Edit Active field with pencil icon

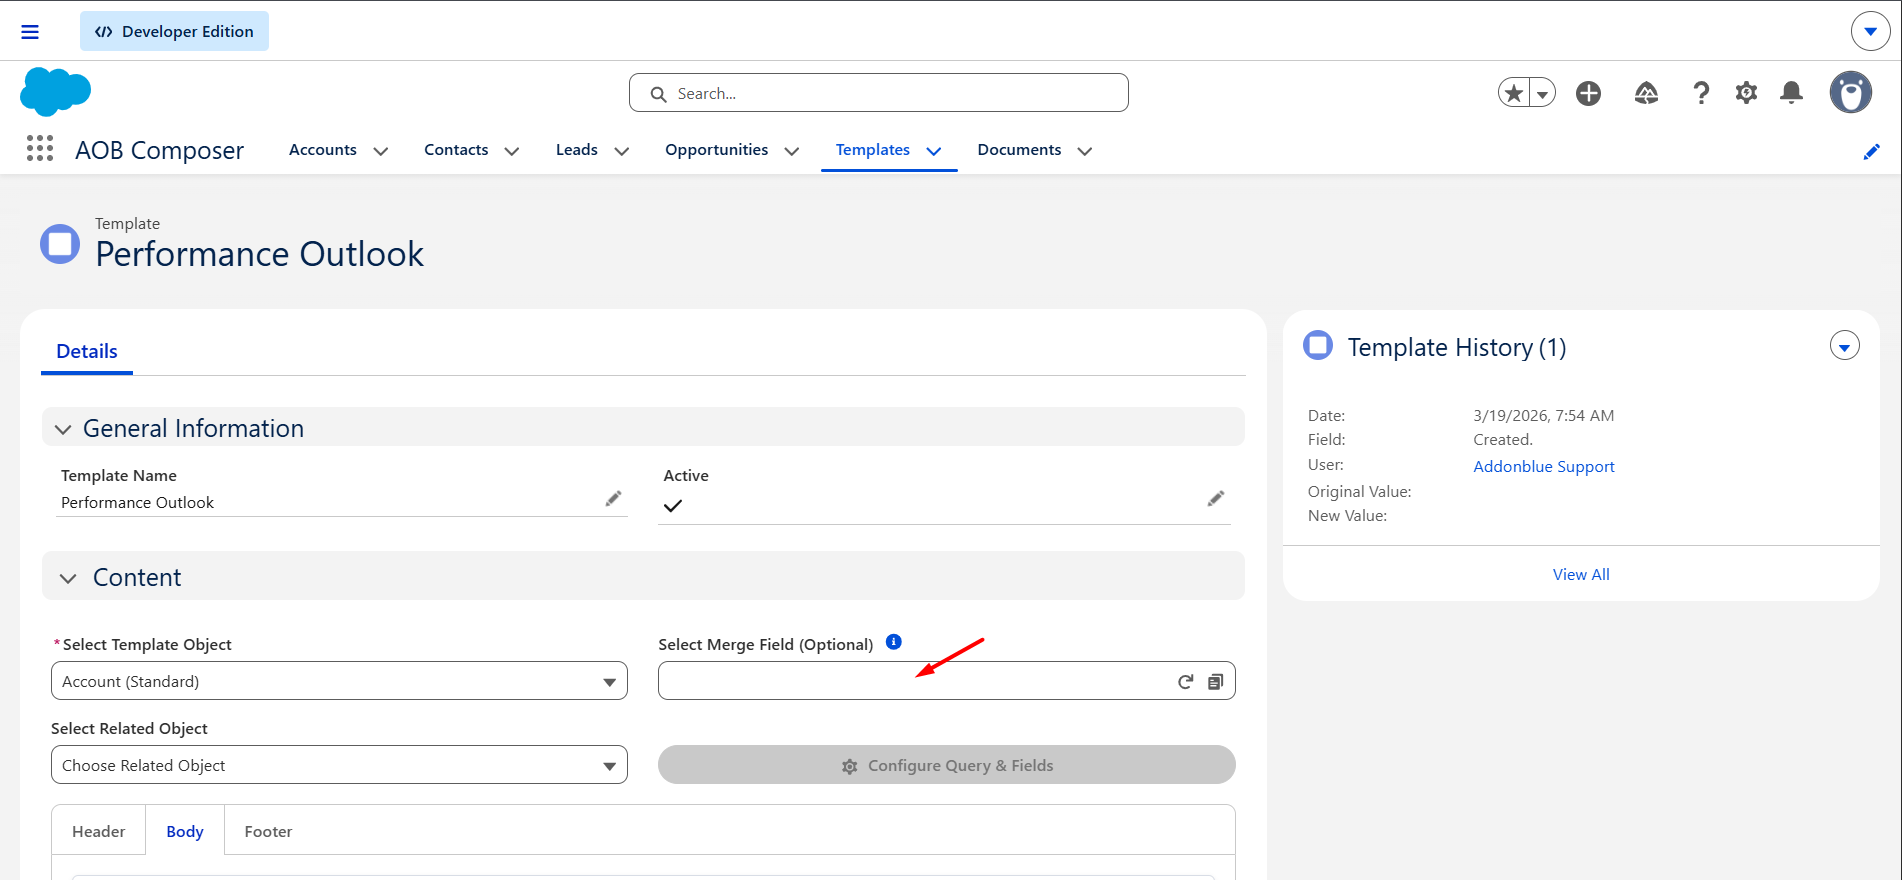[x=1215, y=498]
